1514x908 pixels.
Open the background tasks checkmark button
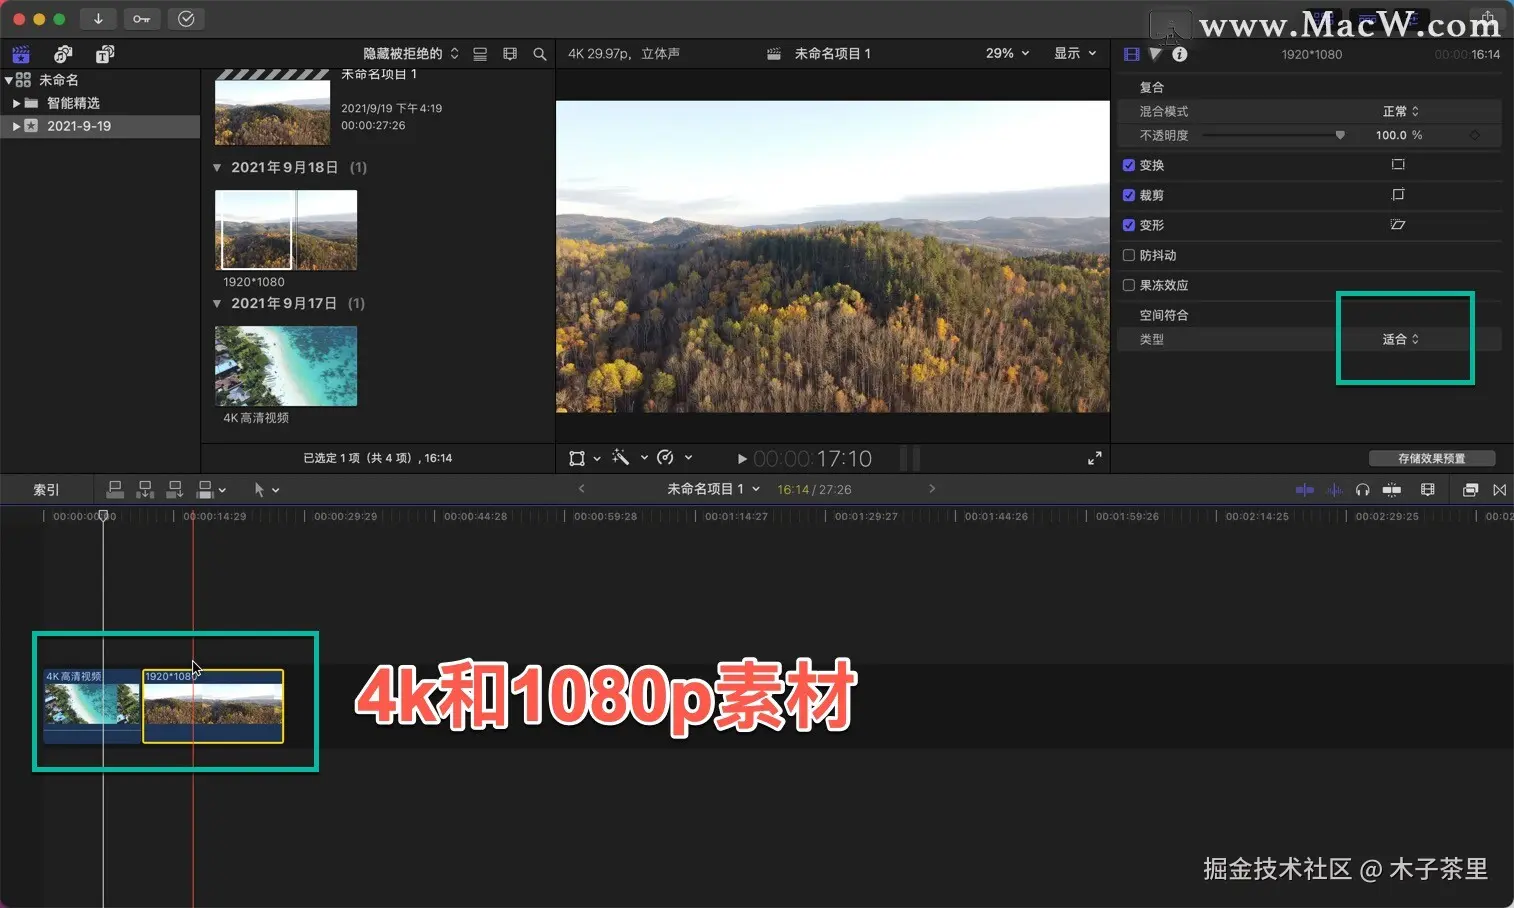(x=186, y=19)
